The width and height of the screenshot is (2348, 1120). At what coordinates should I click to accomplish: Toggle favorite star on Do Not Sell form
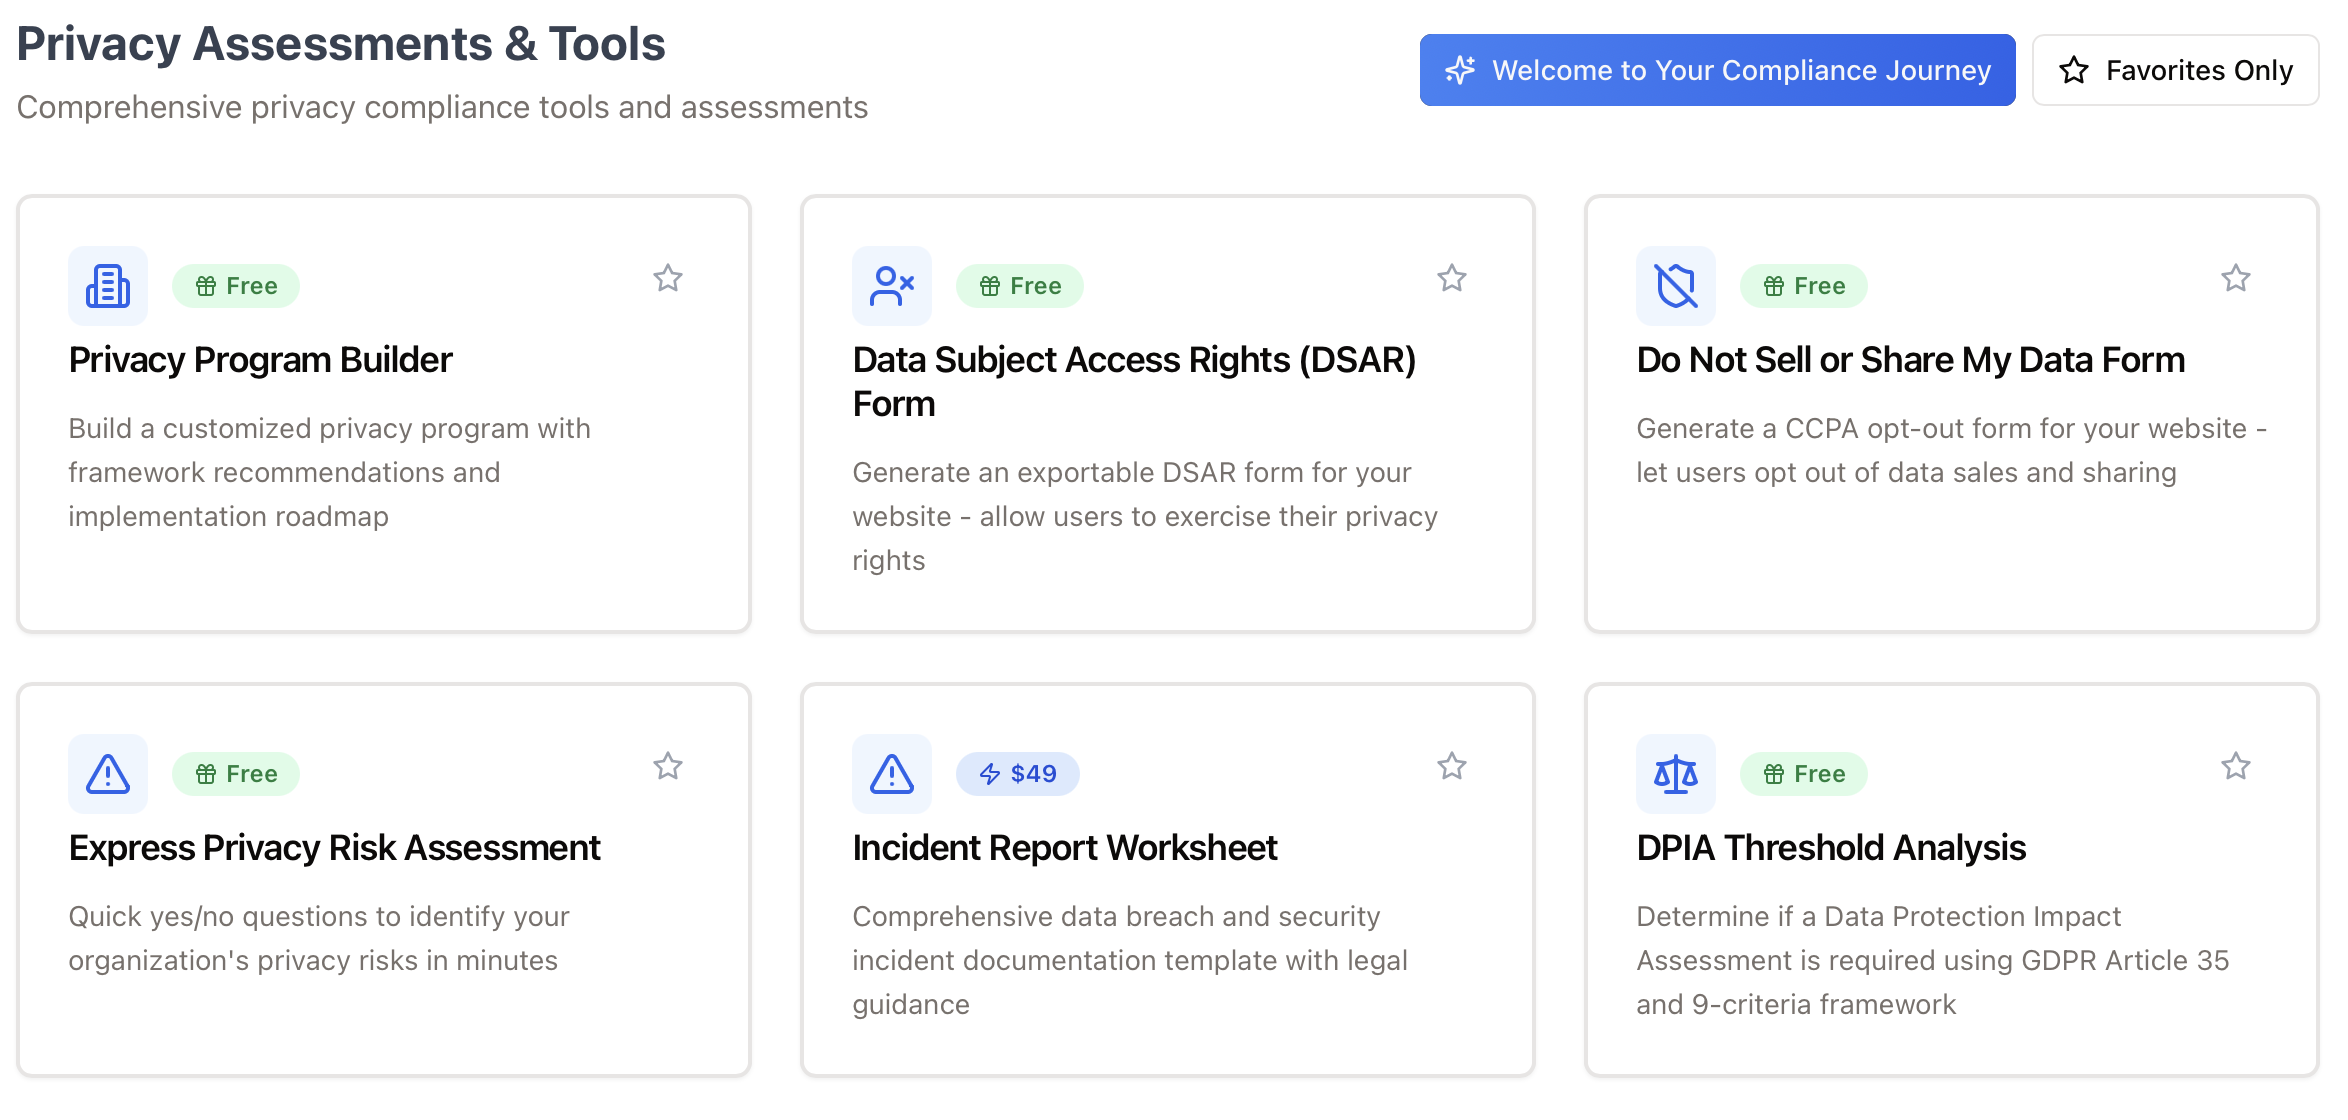click(2236, 278)
